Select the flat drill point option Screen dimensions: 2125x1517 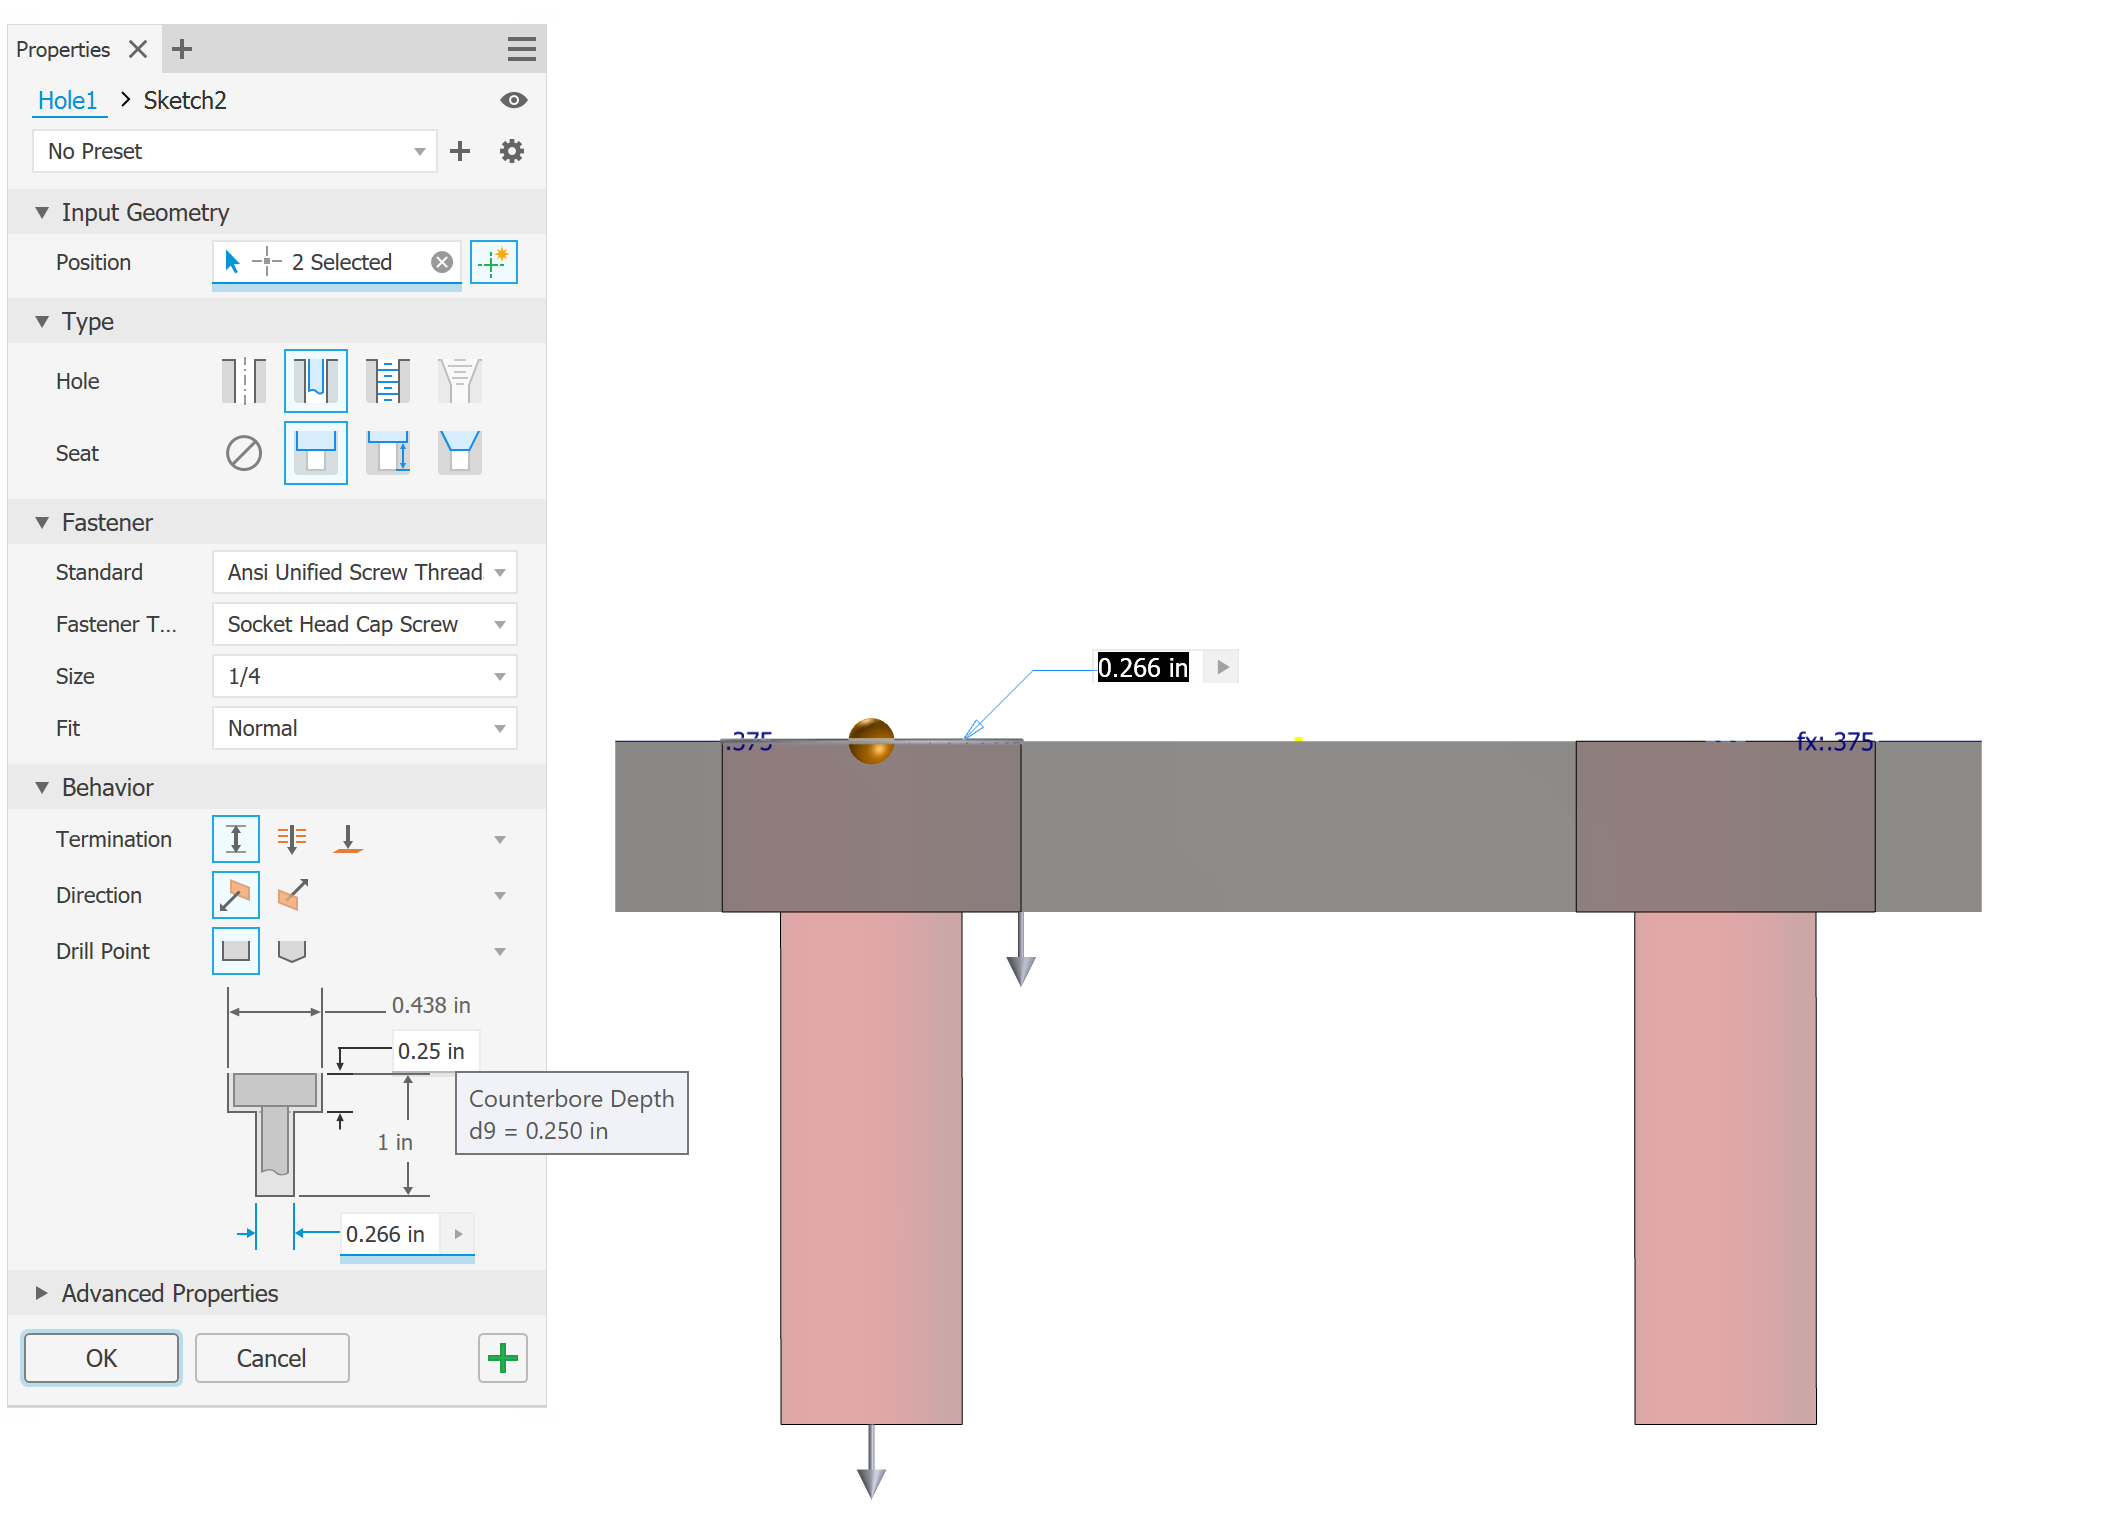click(235, 950)
